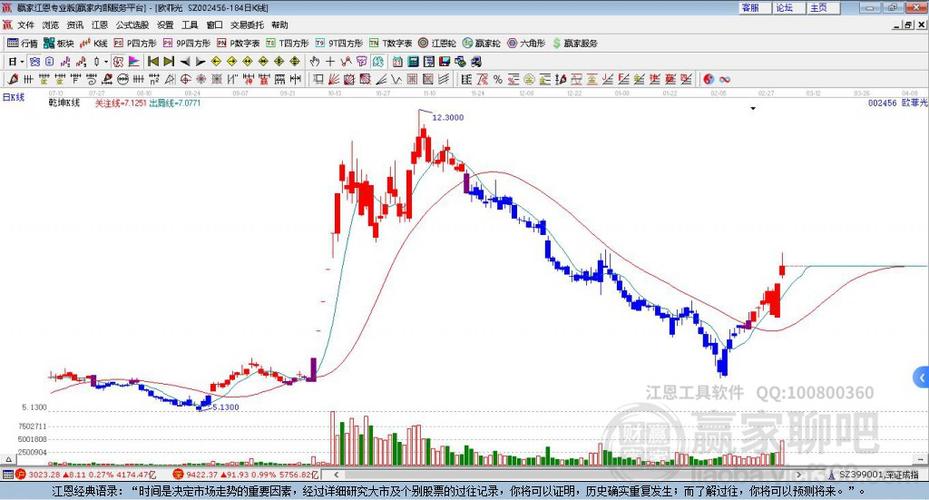This screenshot has width=929, height=500.
Task: Expand the 日 period dropdown arrow
Action: point(19,61)
